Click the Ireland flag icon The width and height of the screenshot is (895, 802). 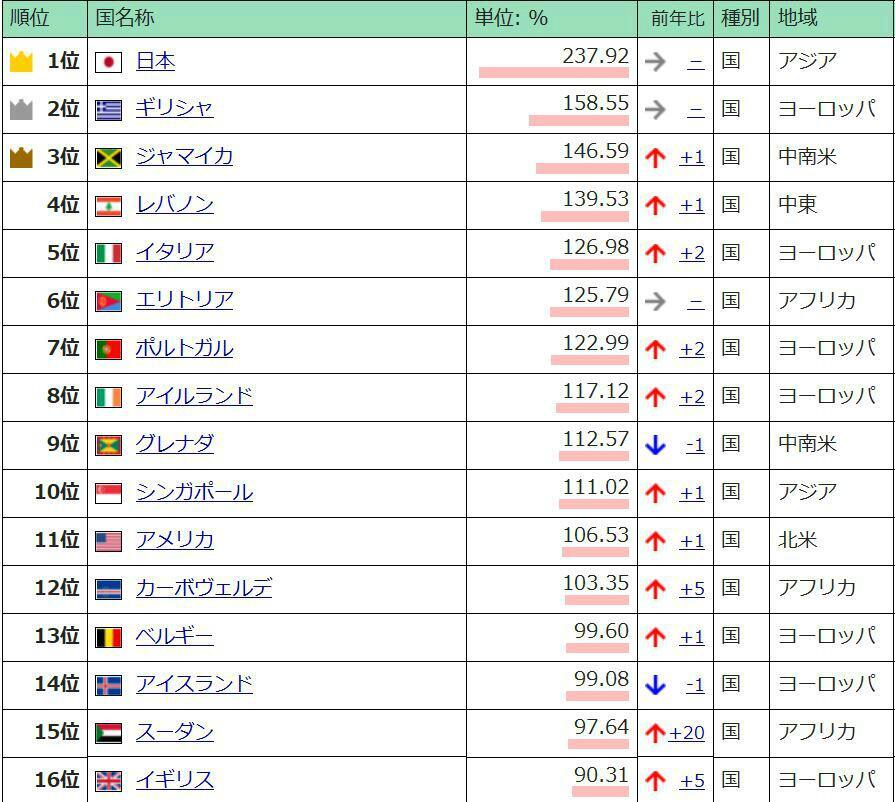click(108, 398)
